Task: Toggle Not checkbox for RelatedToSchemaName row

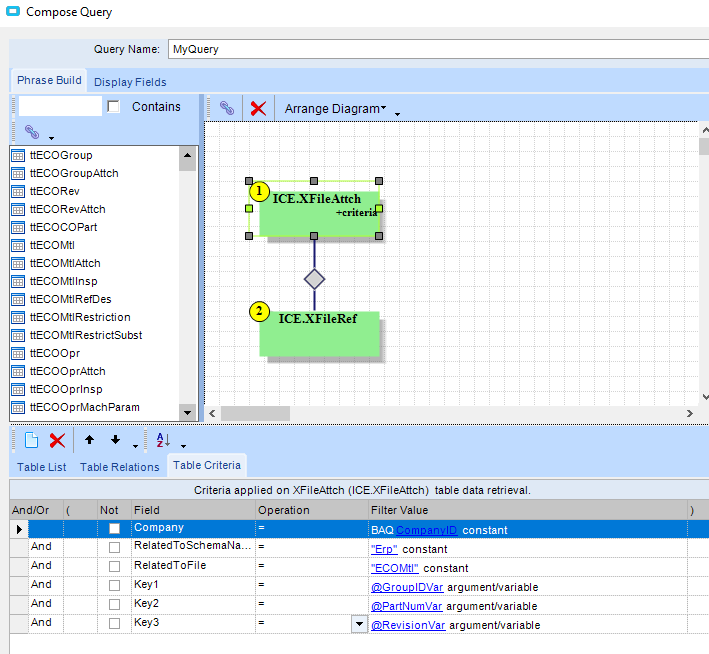Action: 114,547
